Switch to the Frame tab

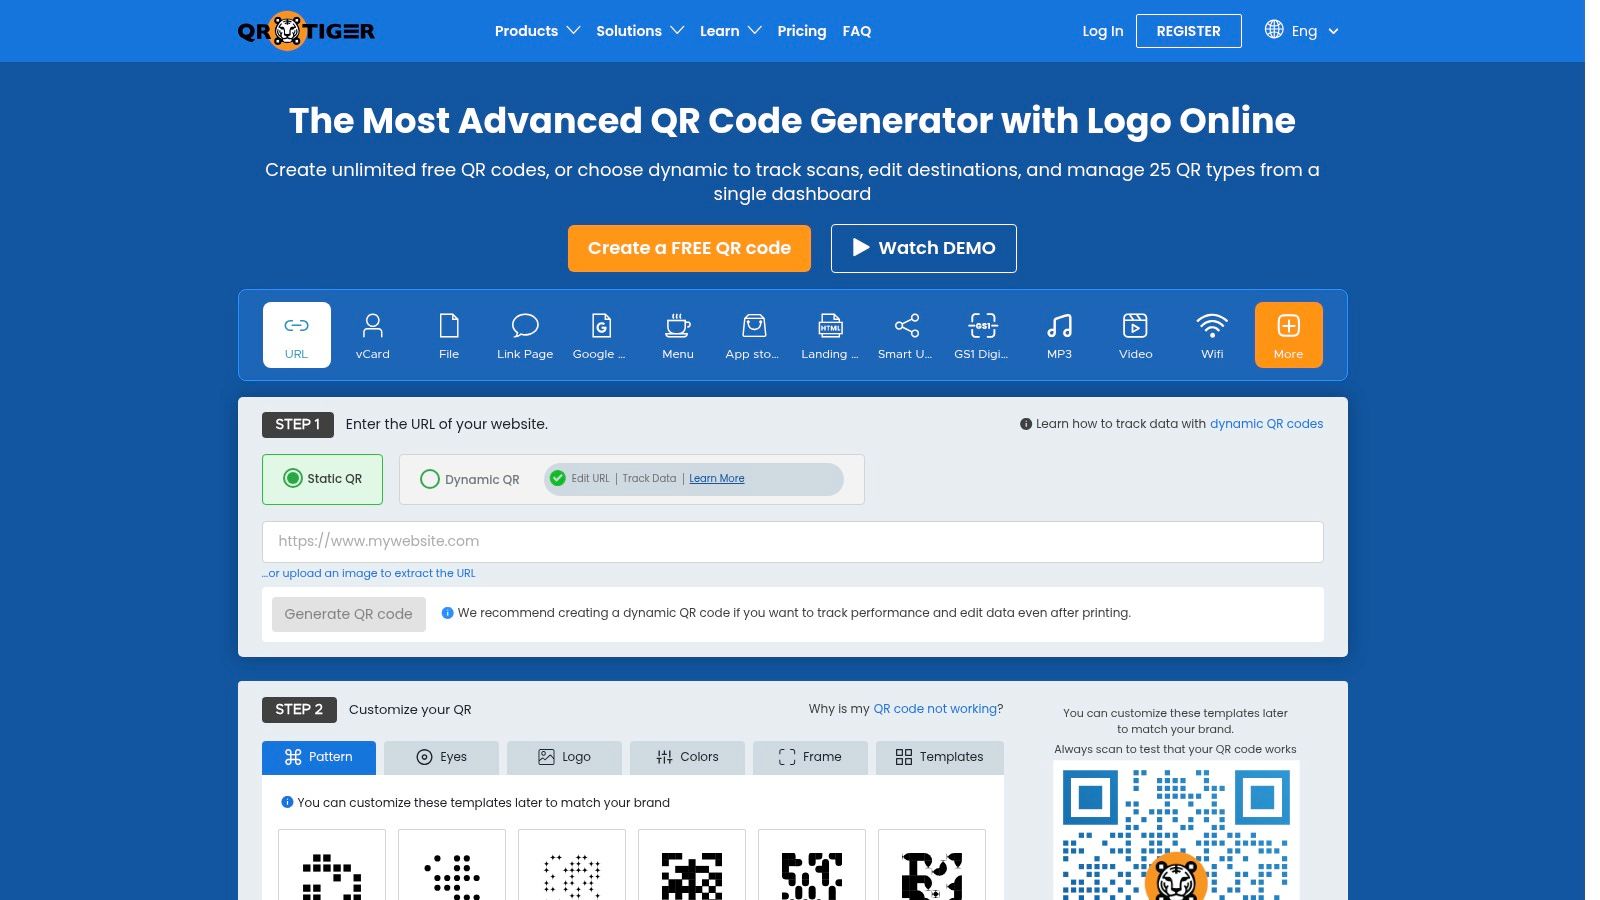(x=810, y=757)
